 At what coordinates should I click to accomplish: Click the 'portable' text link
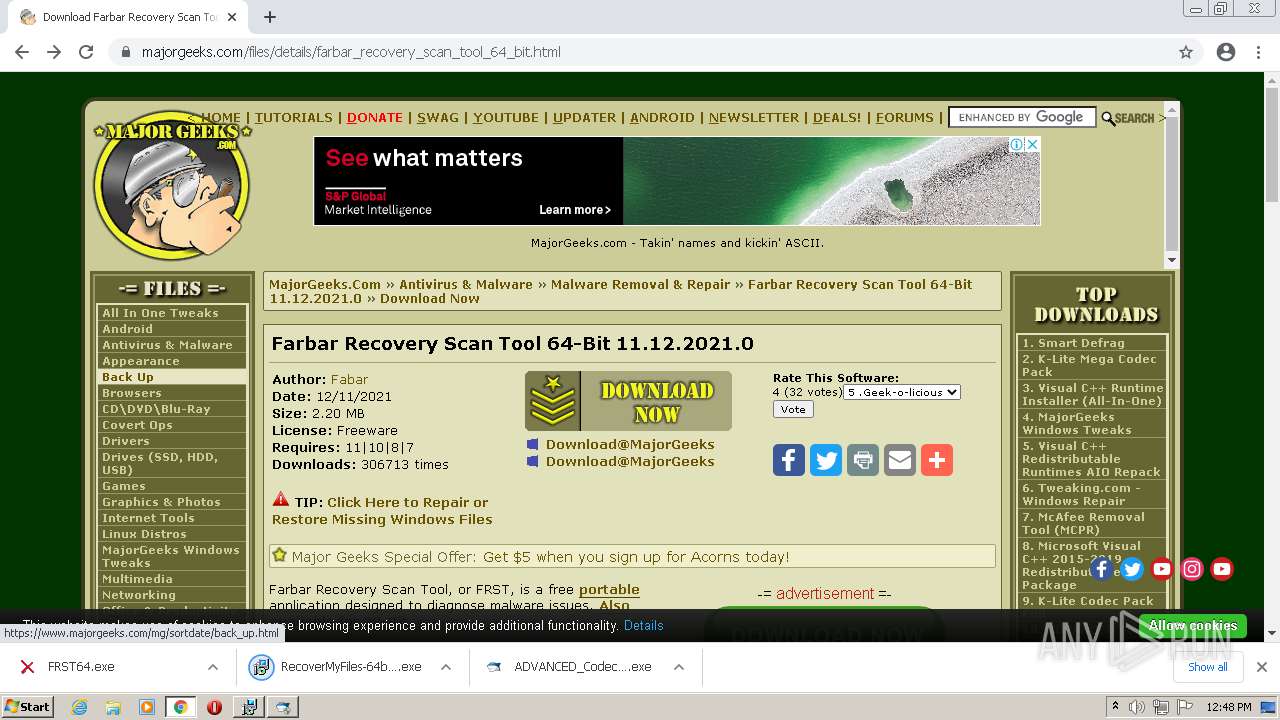coord(609,590)
